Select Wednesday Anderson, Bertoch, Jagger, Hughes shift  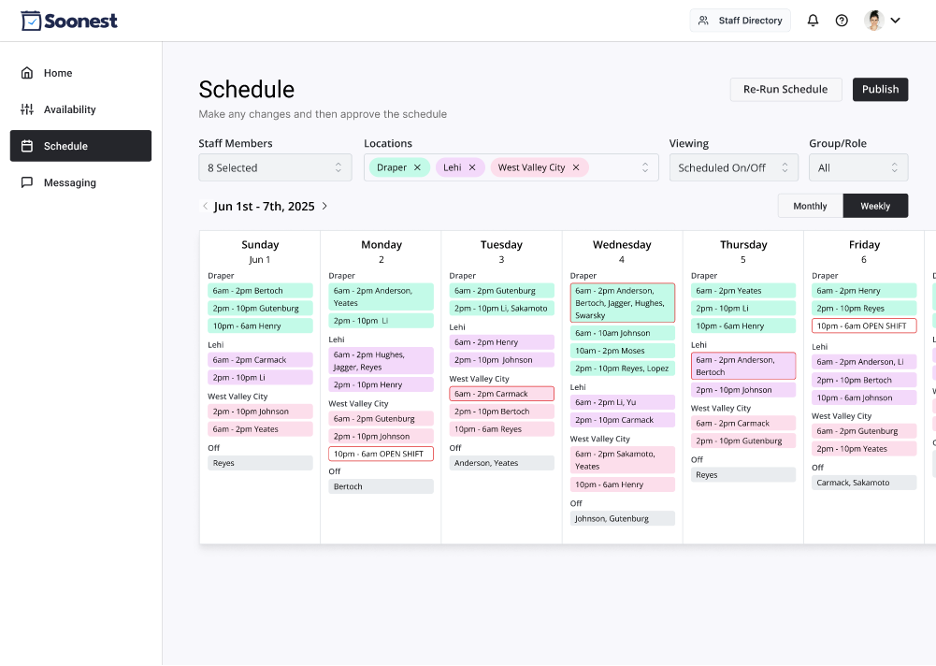pyautogui.click(x=623, y=303)
